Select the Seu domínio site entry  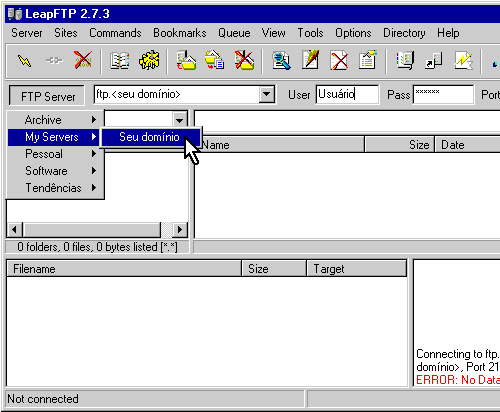click(x=151, y=137)
